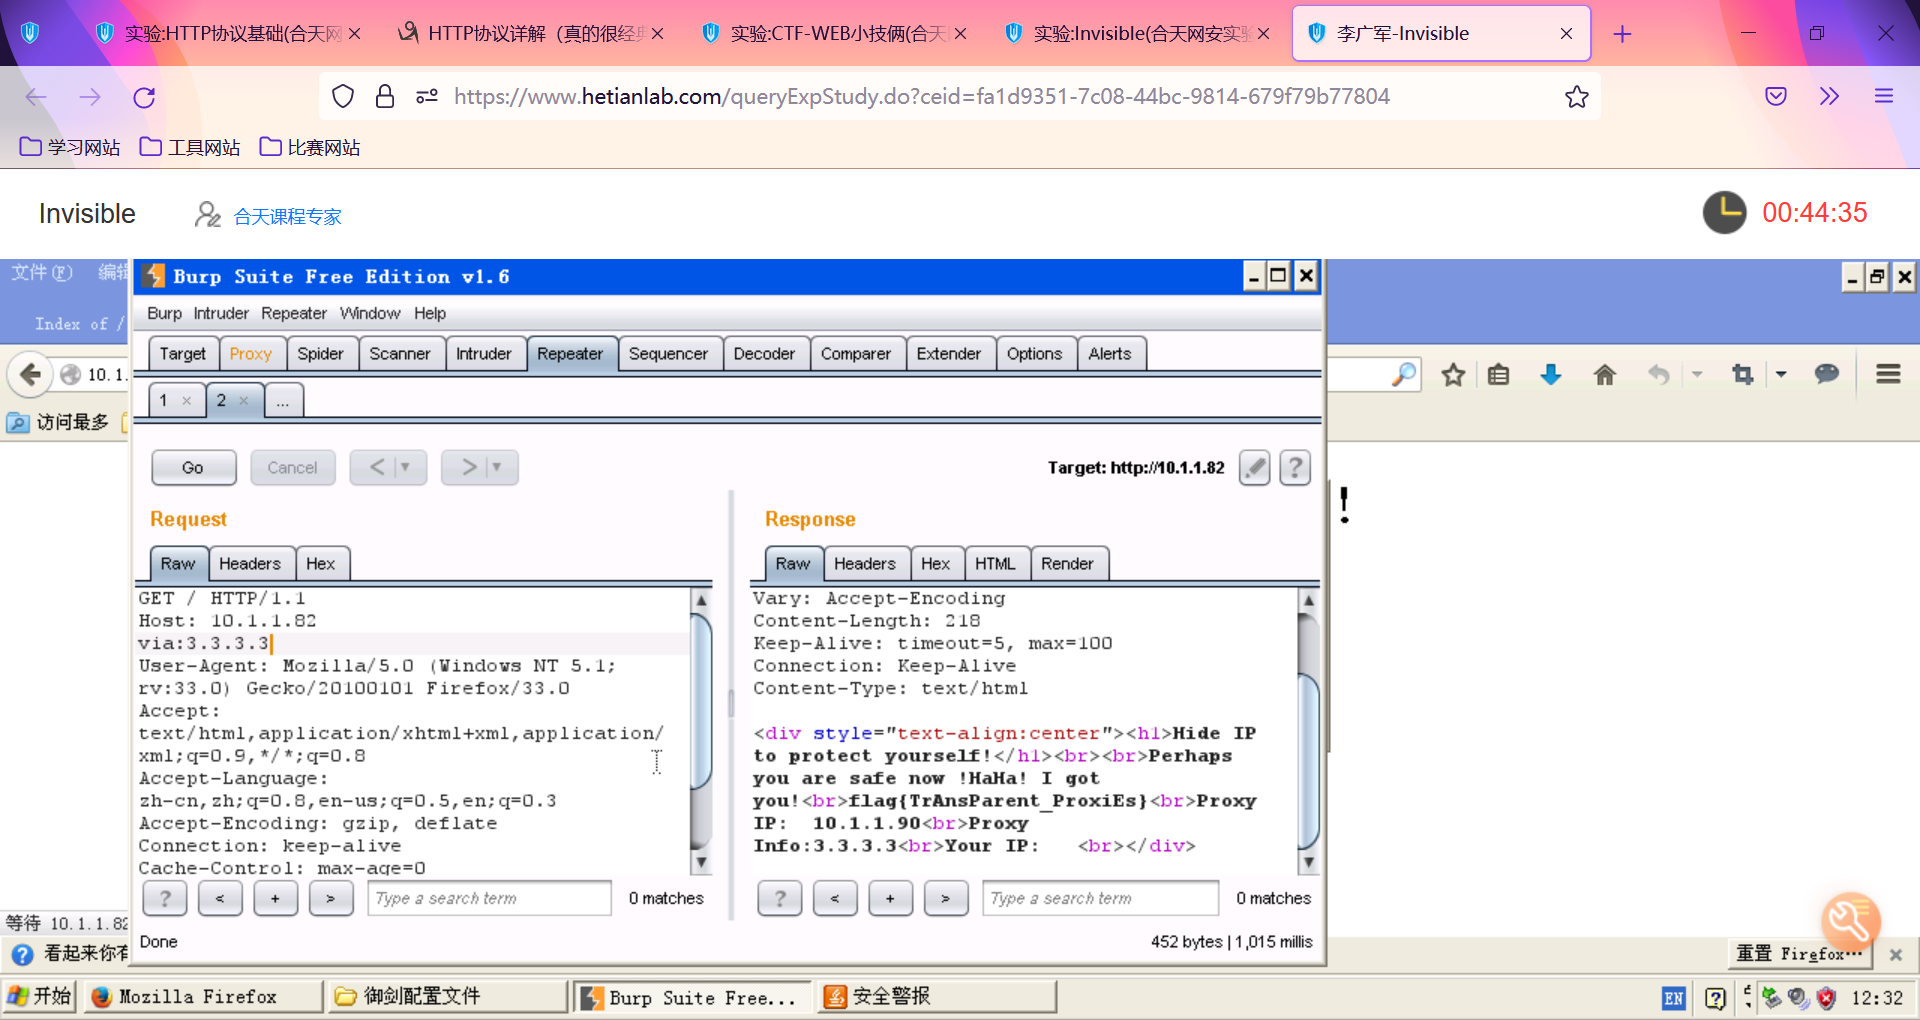
Task: Open new browser tab with plus icon
Action: click(1622, 34)
